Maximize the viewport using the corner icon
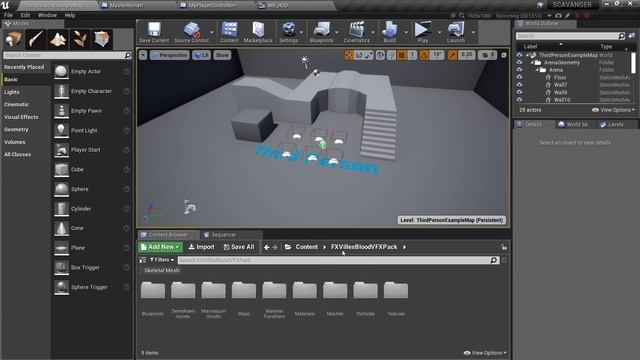 504,55
